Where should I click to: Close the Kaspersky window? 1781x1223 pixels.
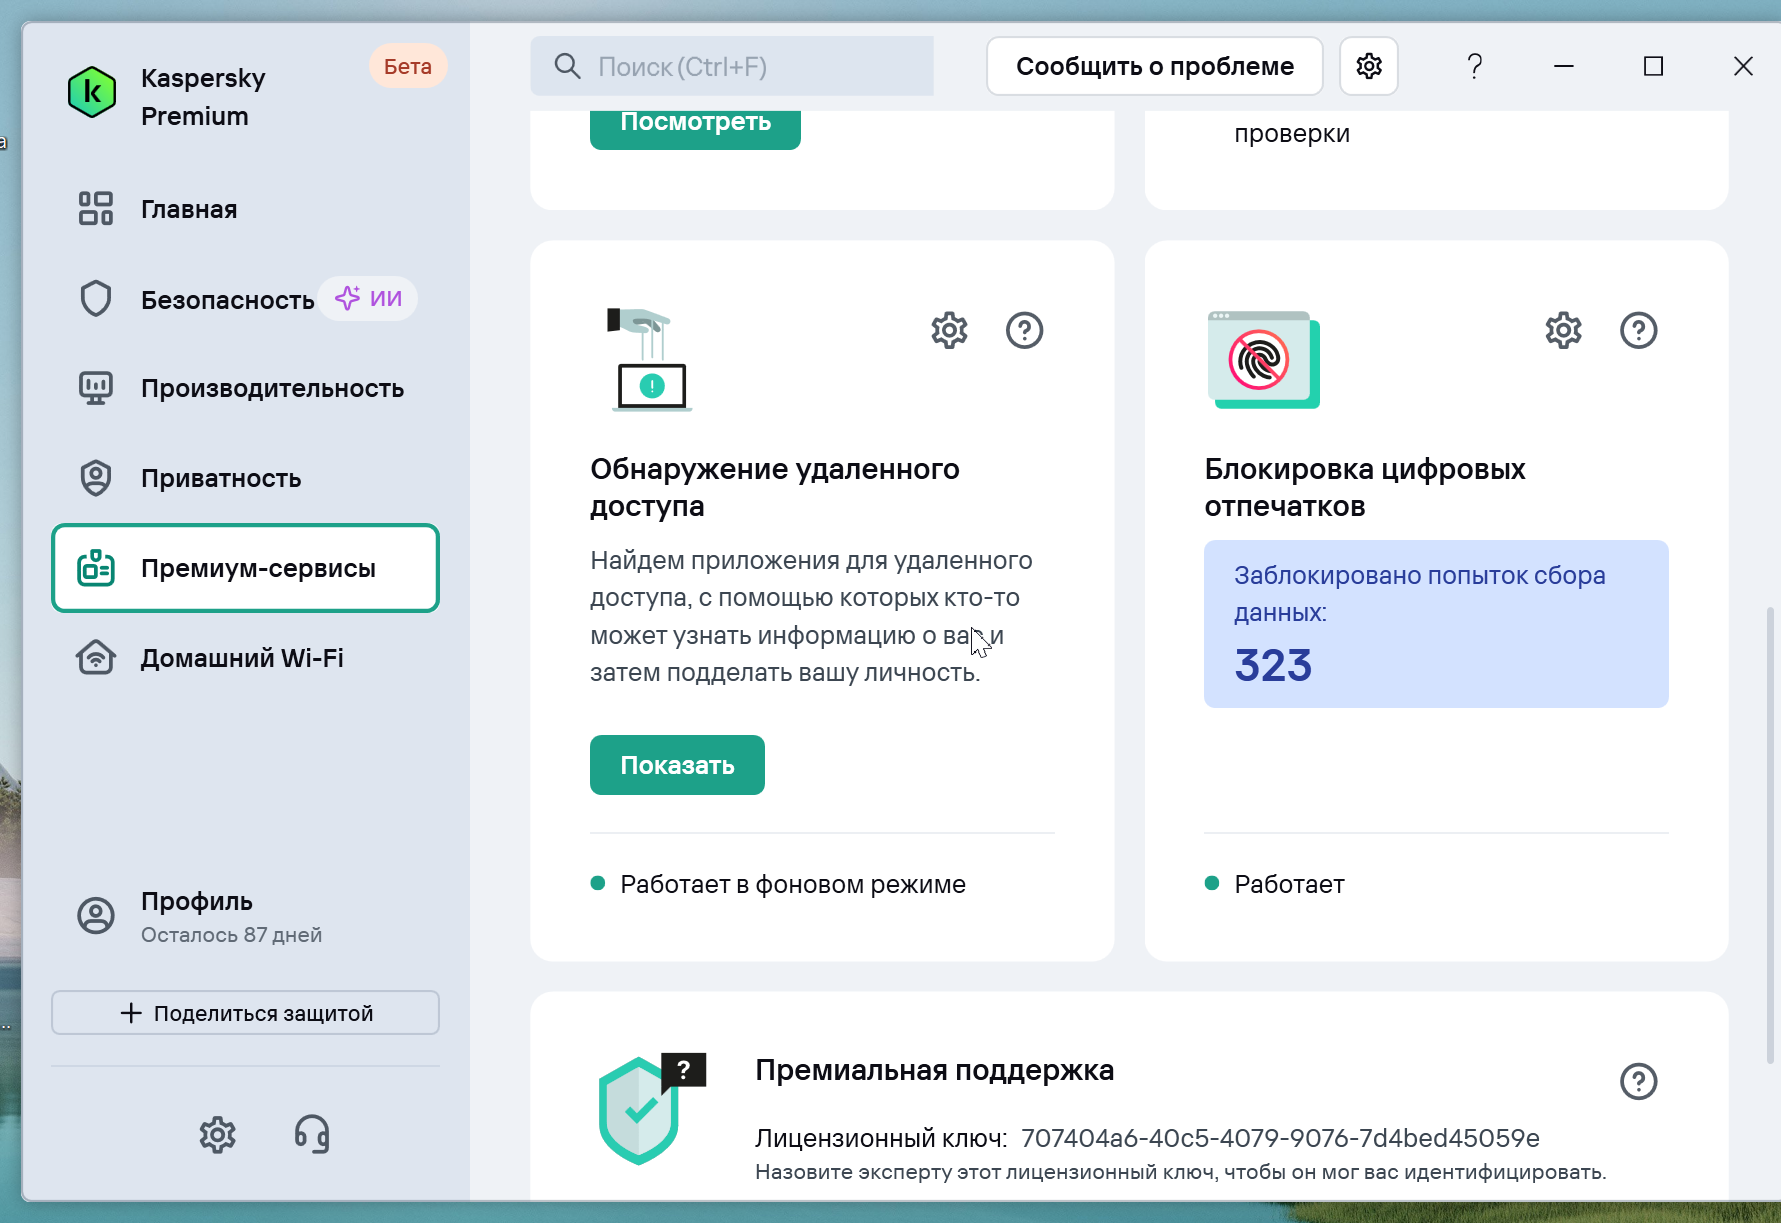(1743, 66)
